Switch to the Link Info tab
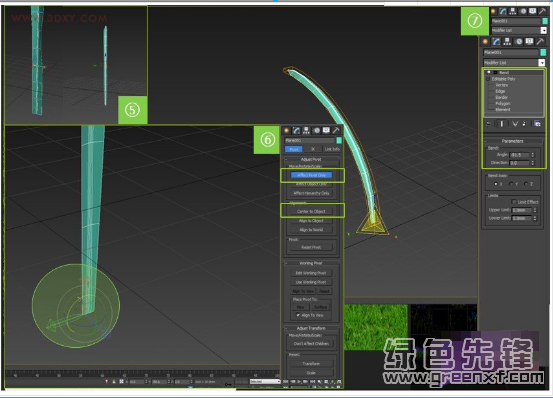The height and width of the screenshot is (398, 553). (x=332, y=149)
